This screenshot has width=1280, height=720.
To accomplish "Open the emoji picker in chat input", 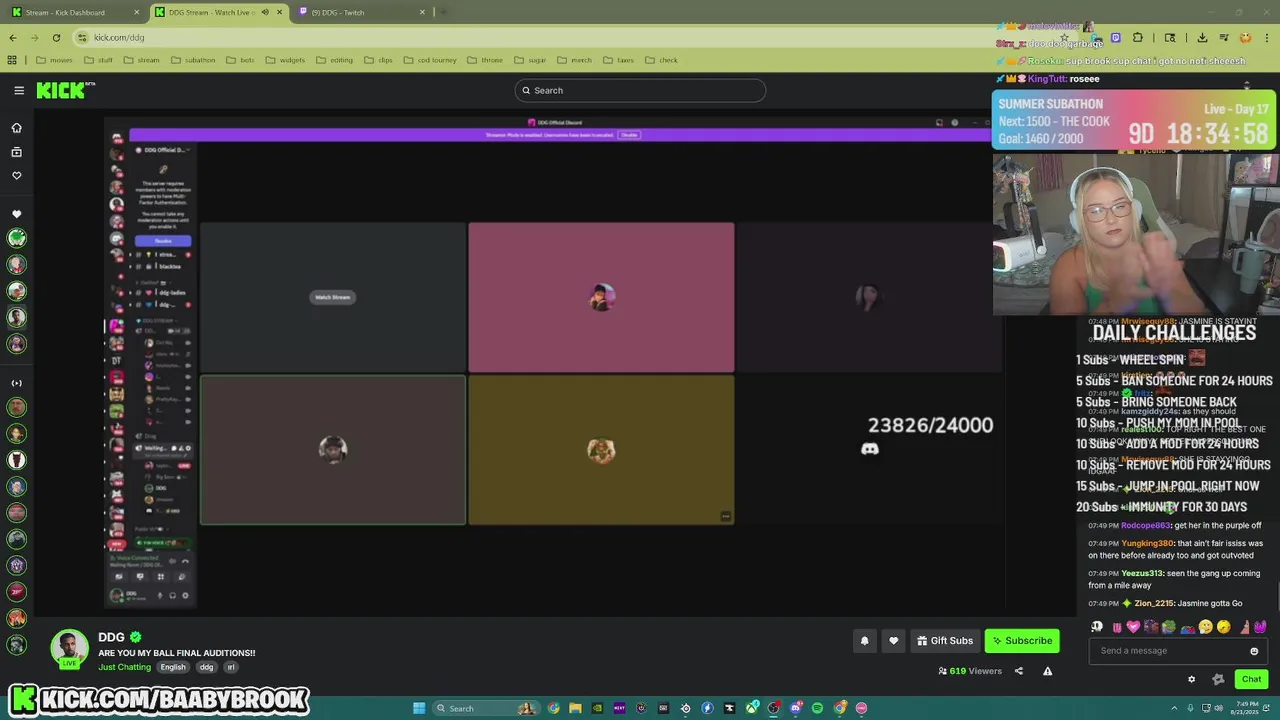I will tap(1254, 651).
